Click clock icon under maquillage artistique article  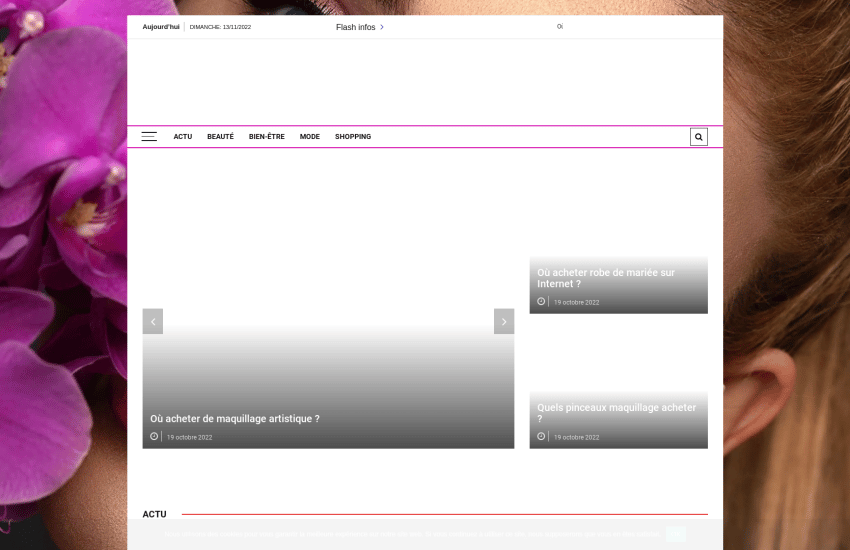[154, 436]
